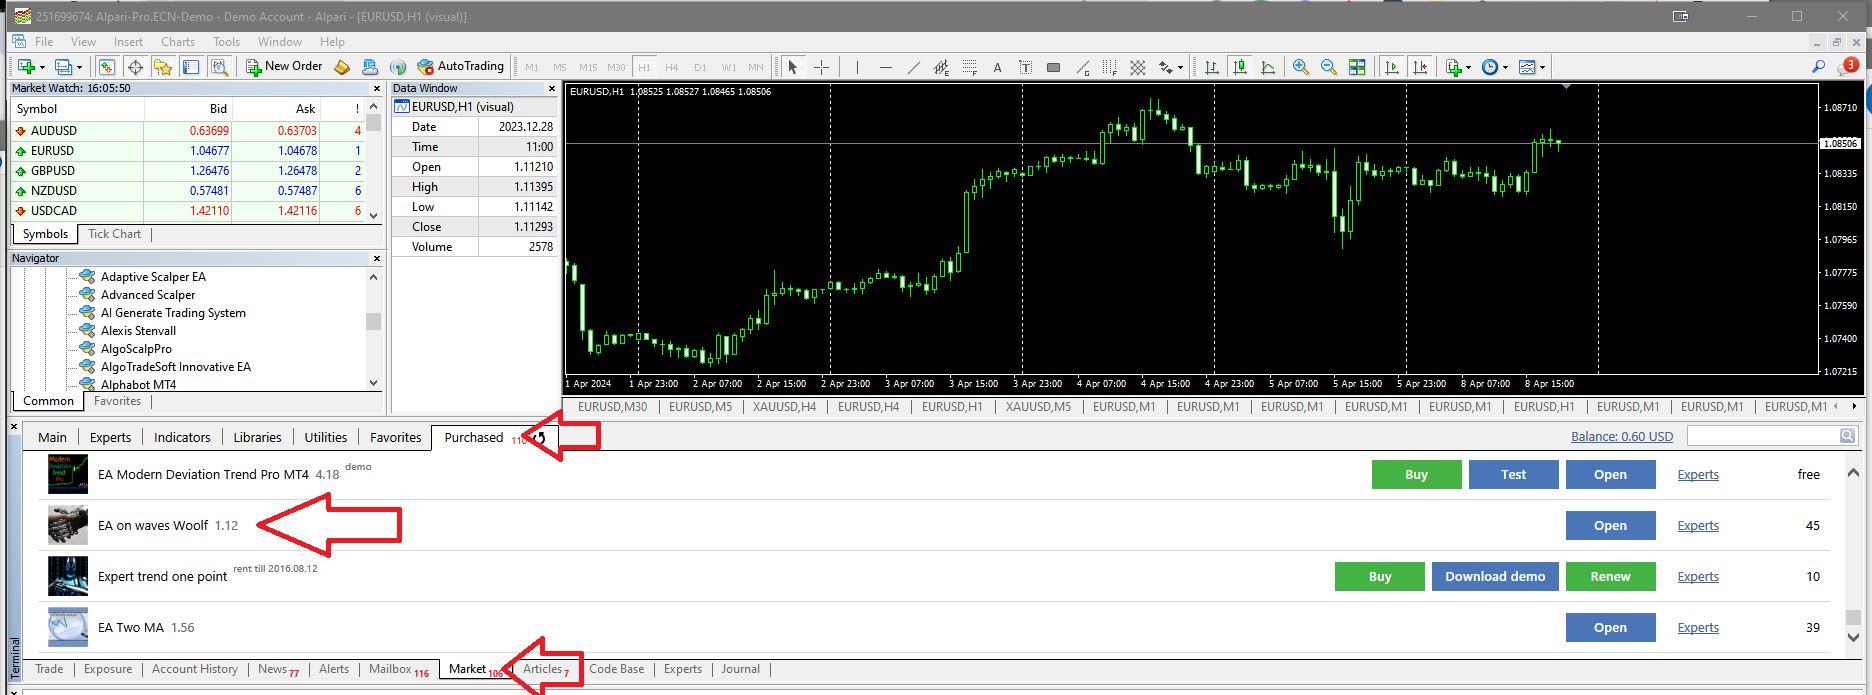This screenshot has height=695, width=1872.
Task: Select the cursor arrow tool
Action: click(793, 67)
